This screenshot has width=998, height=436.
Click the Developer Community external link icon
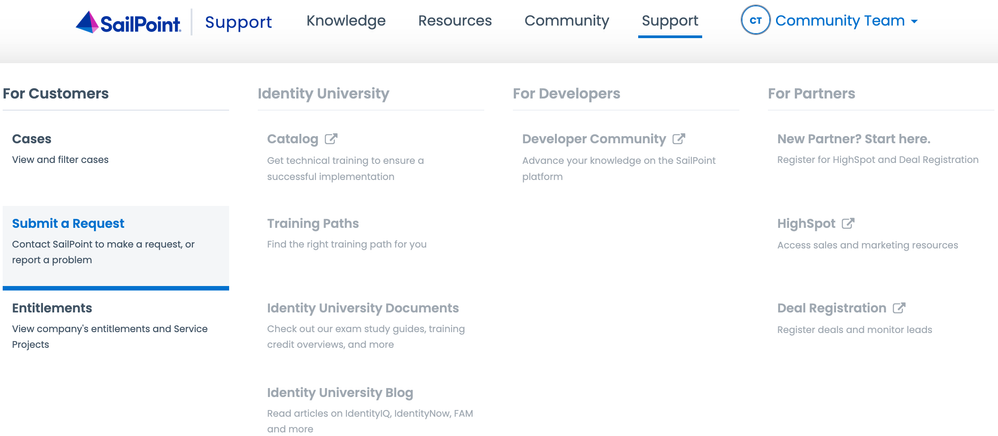(x=679, y=139)
